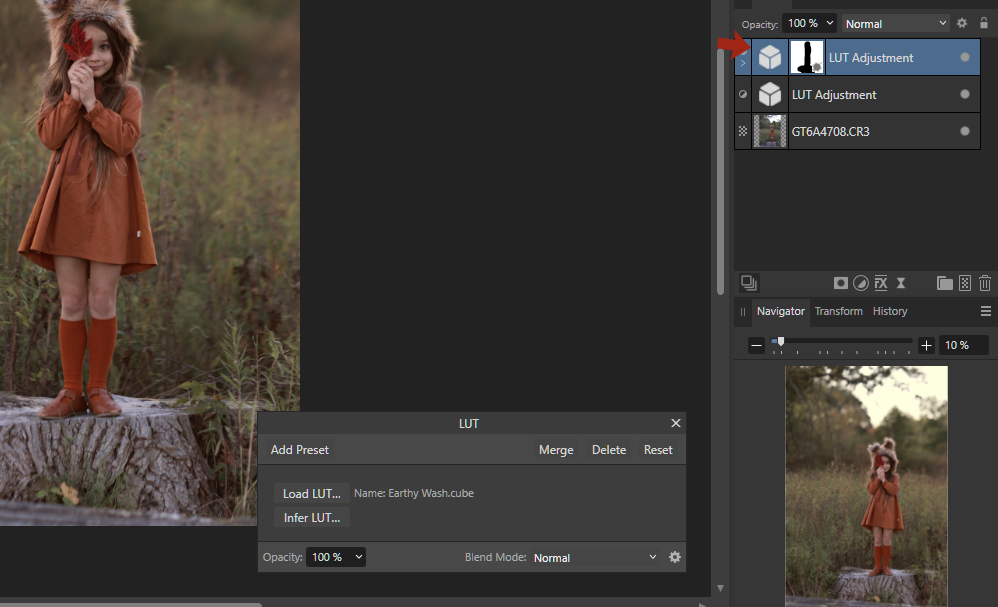Image resolution: width=998 pixels, height=607 pixels.
Task: Open the History tab
Action: pyautogui.click(x=889, y=311)
